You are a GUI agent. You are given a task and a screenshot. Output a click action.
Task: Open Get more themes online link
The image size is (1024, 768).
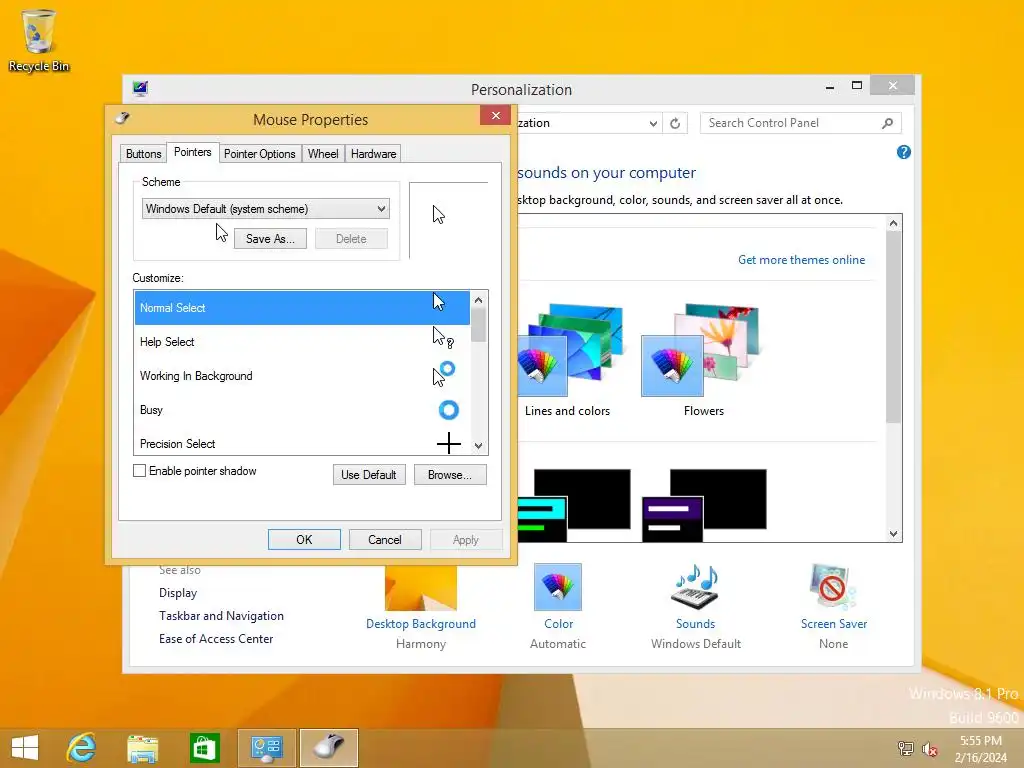click(801, 260)
